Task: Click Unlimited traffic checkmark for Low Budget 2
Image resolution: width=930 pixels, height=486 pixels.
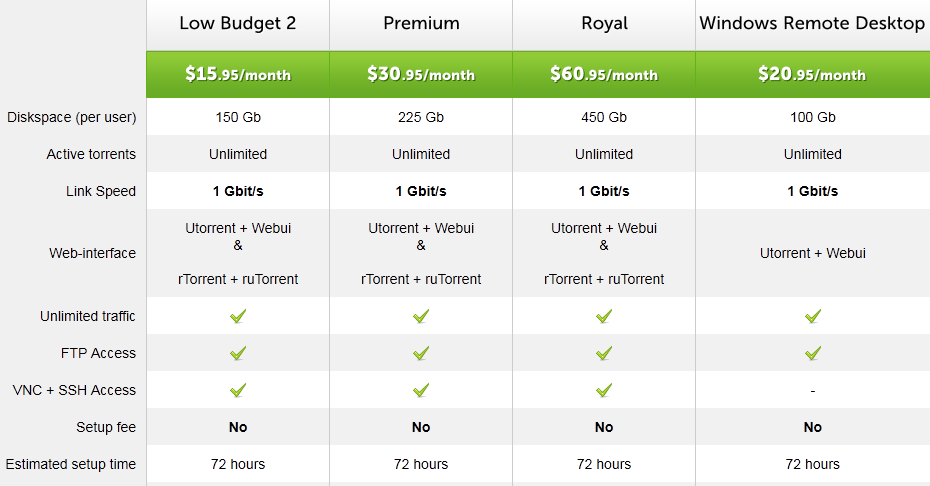Action: point(238,316)
